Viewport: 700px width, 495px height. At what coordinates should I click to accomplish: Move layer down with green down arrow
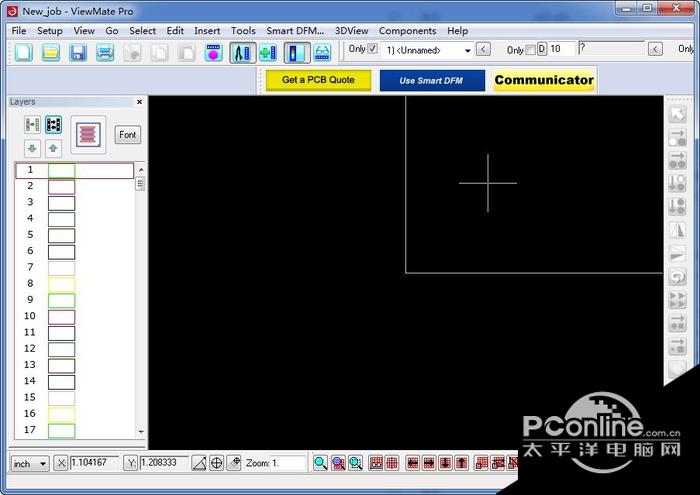point(32,148)
